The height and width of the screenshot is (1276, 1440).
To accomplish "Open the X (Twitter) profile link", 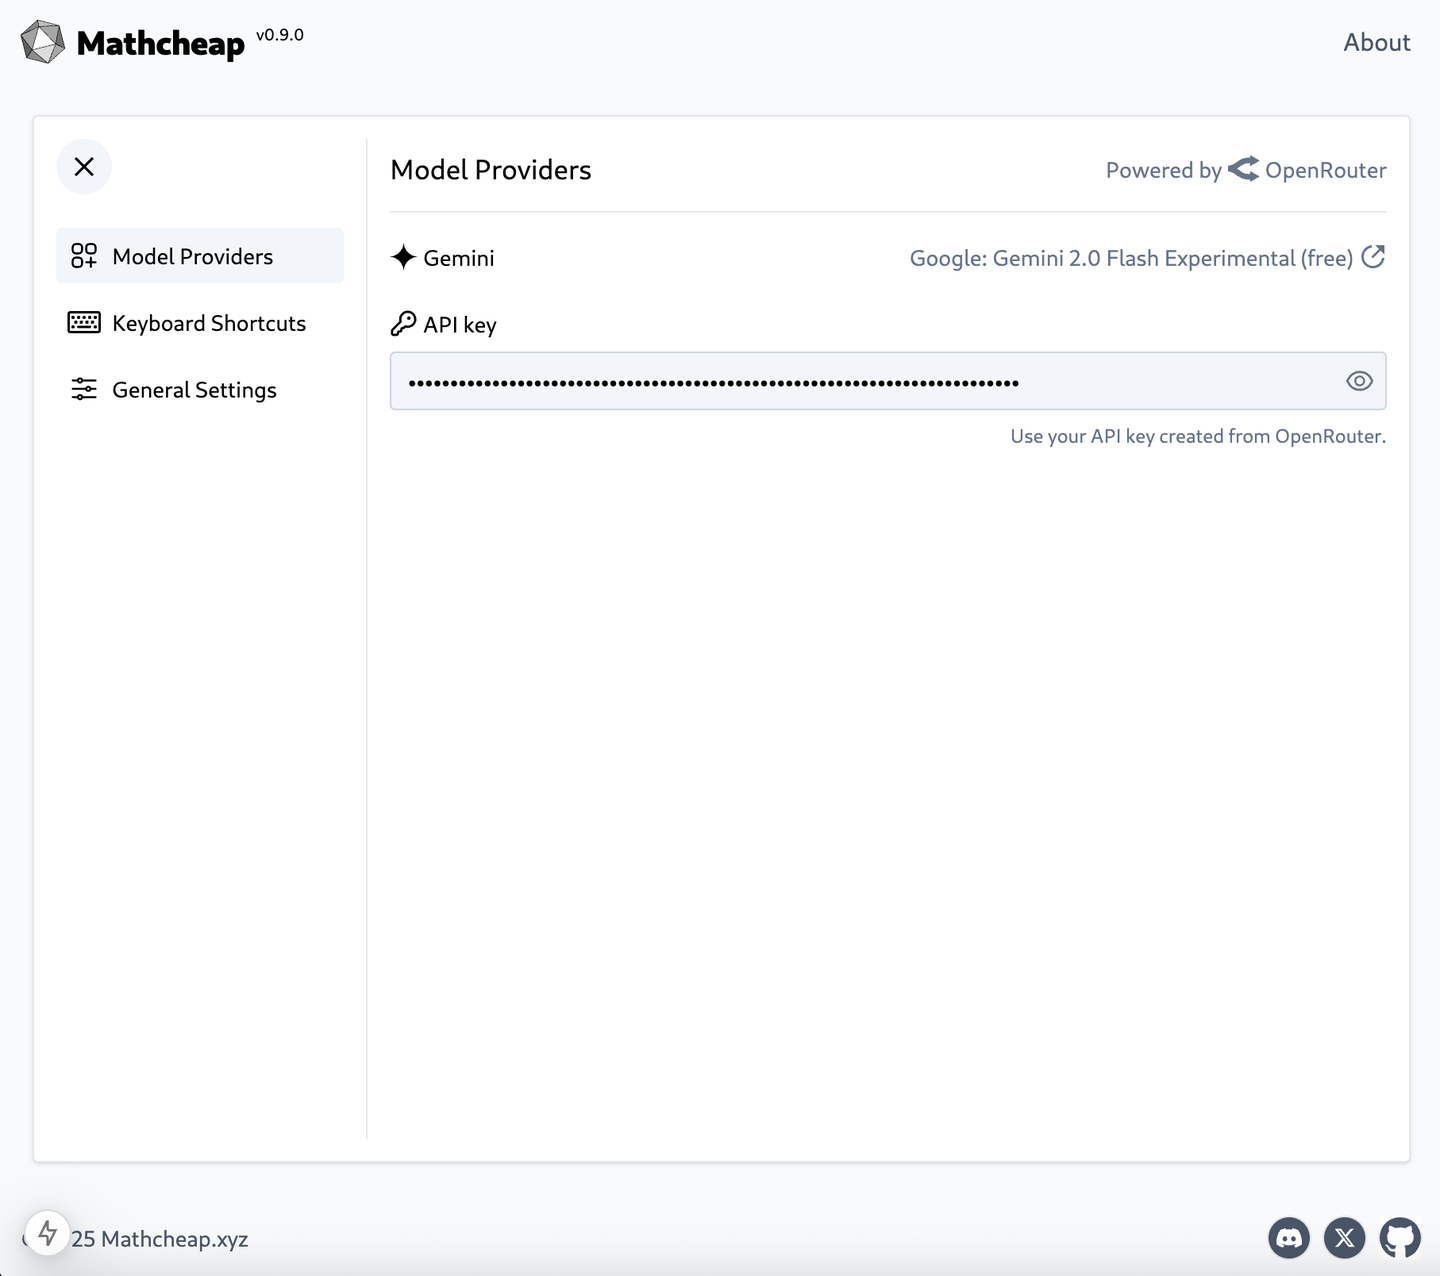I will pos(1345,1238).
